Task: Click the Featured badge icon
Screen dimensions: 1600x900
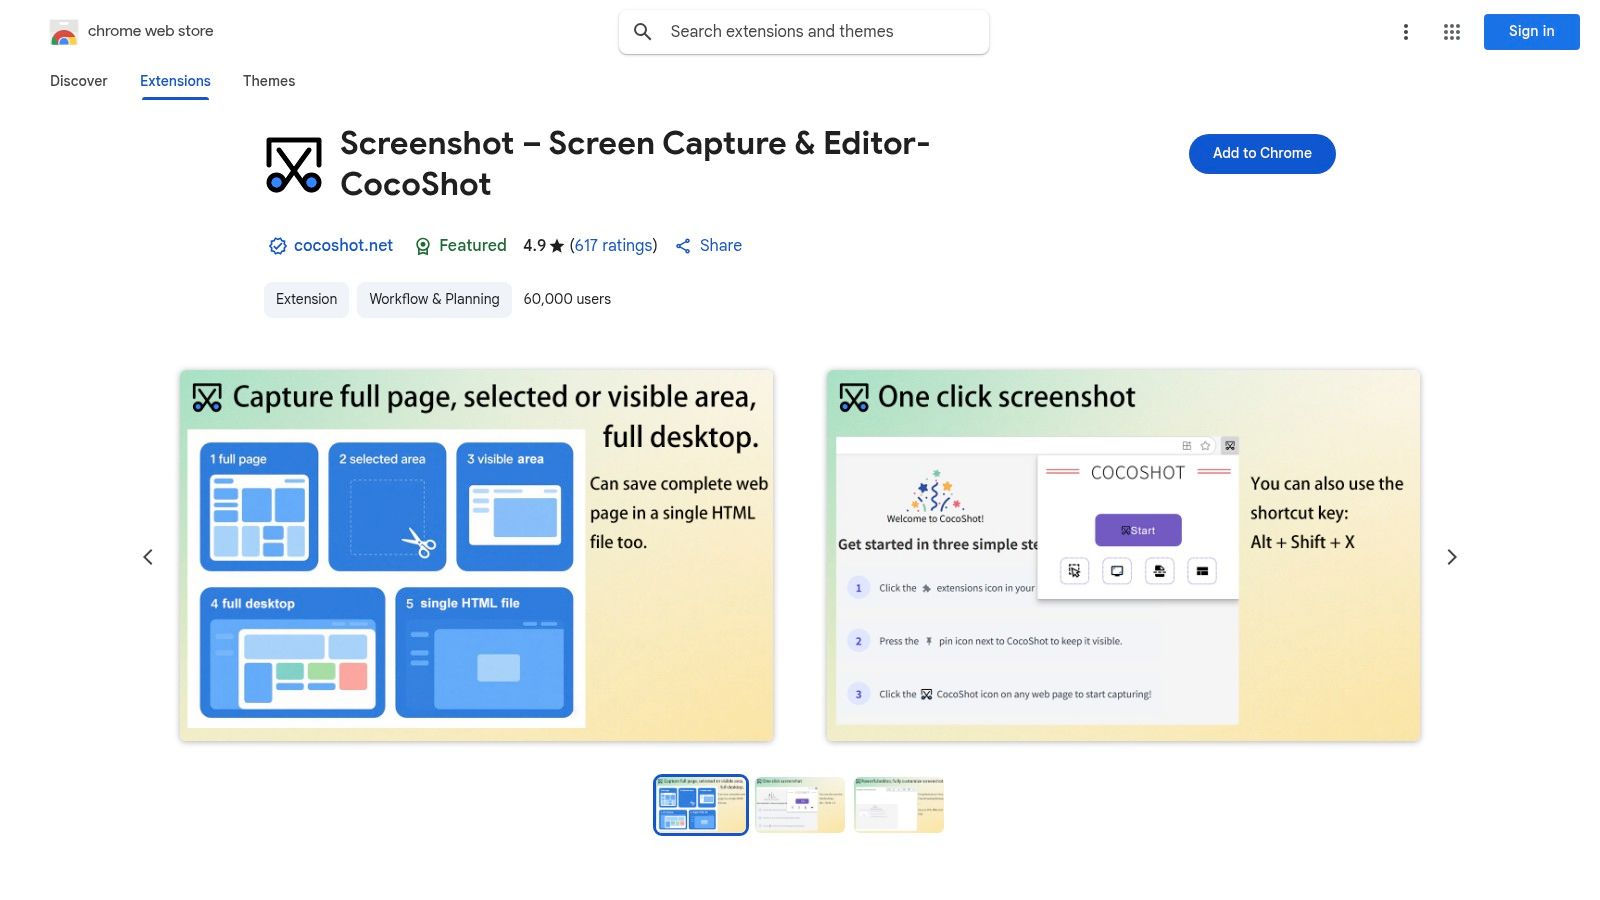Action: (x=423, y=245)
